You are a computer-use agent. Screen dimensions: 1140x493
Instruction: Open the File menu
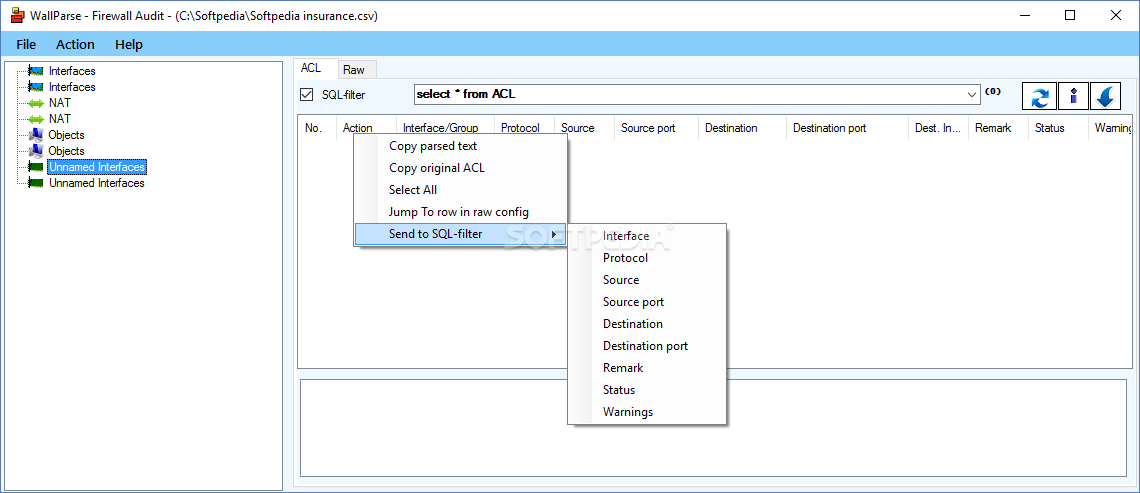(25, 44)
